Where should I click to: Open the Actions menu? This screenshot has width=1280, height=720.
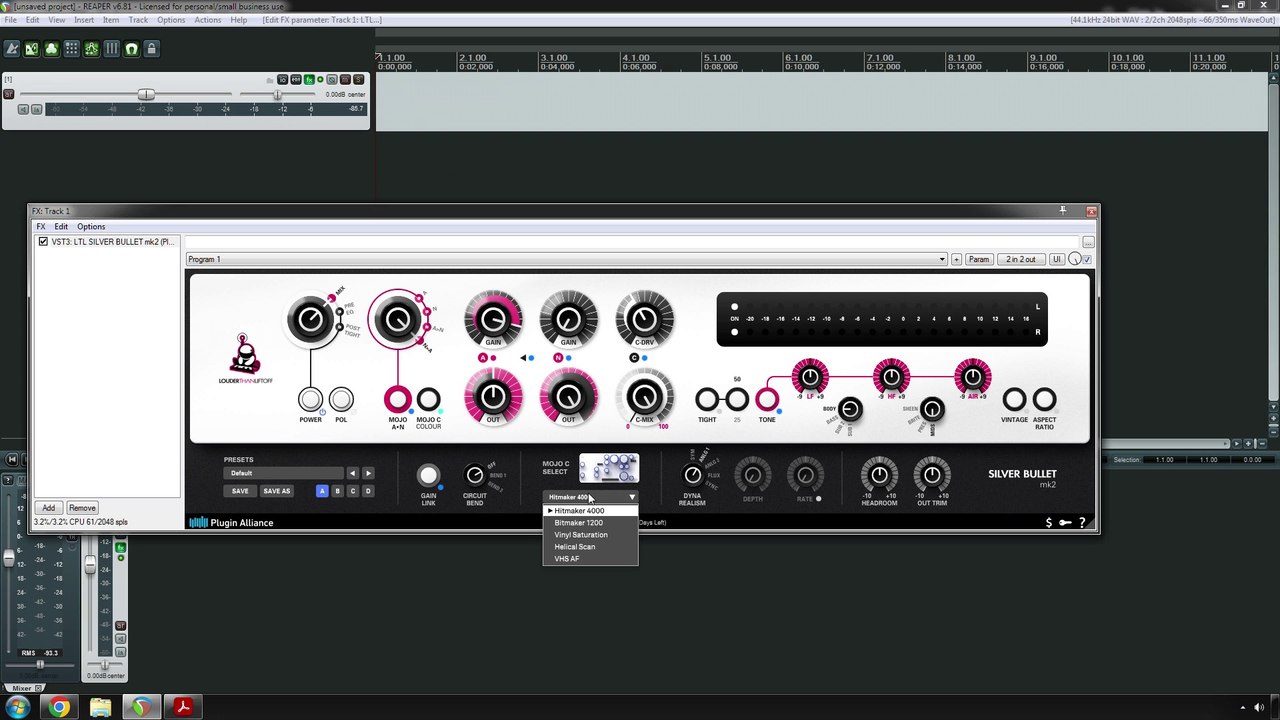pyautogui.click(x=208, y=20)
